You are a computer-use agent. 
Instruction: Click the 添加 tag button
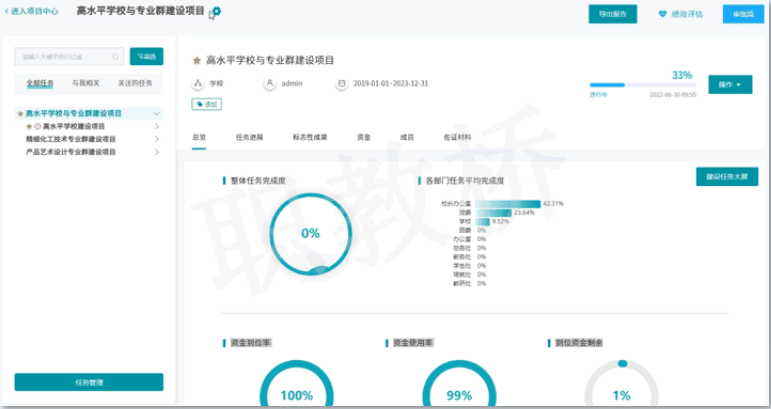[x=207, y=104]
